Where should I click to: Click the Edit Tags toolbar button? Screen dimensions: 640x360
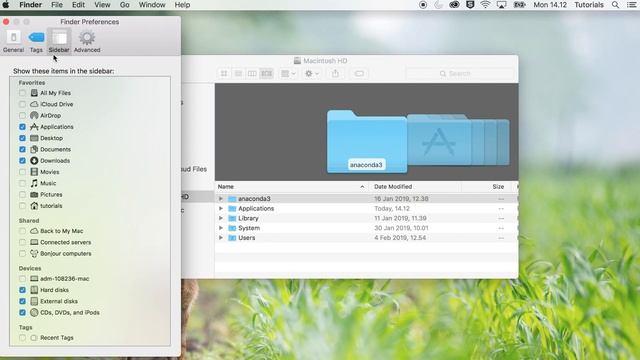[x=359, y=73]
